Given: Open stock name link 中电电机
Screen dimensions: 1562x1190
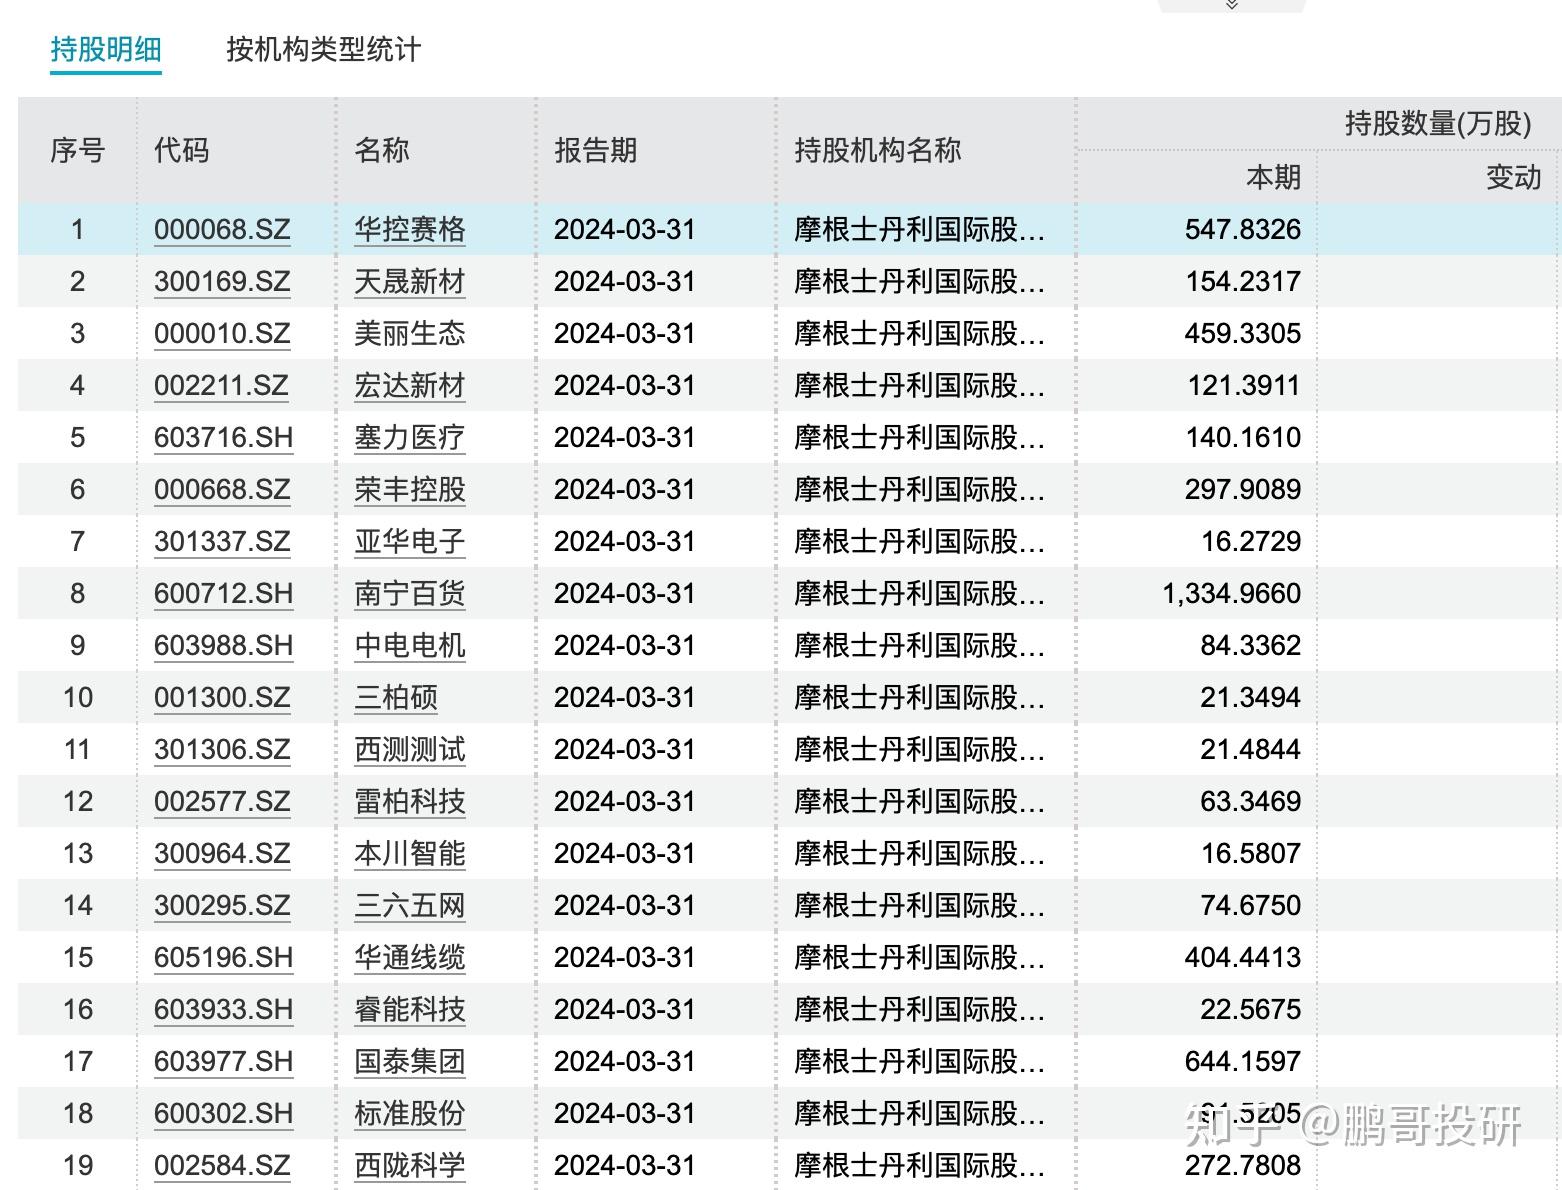Looking at the screenshot, I should [410, 645].
